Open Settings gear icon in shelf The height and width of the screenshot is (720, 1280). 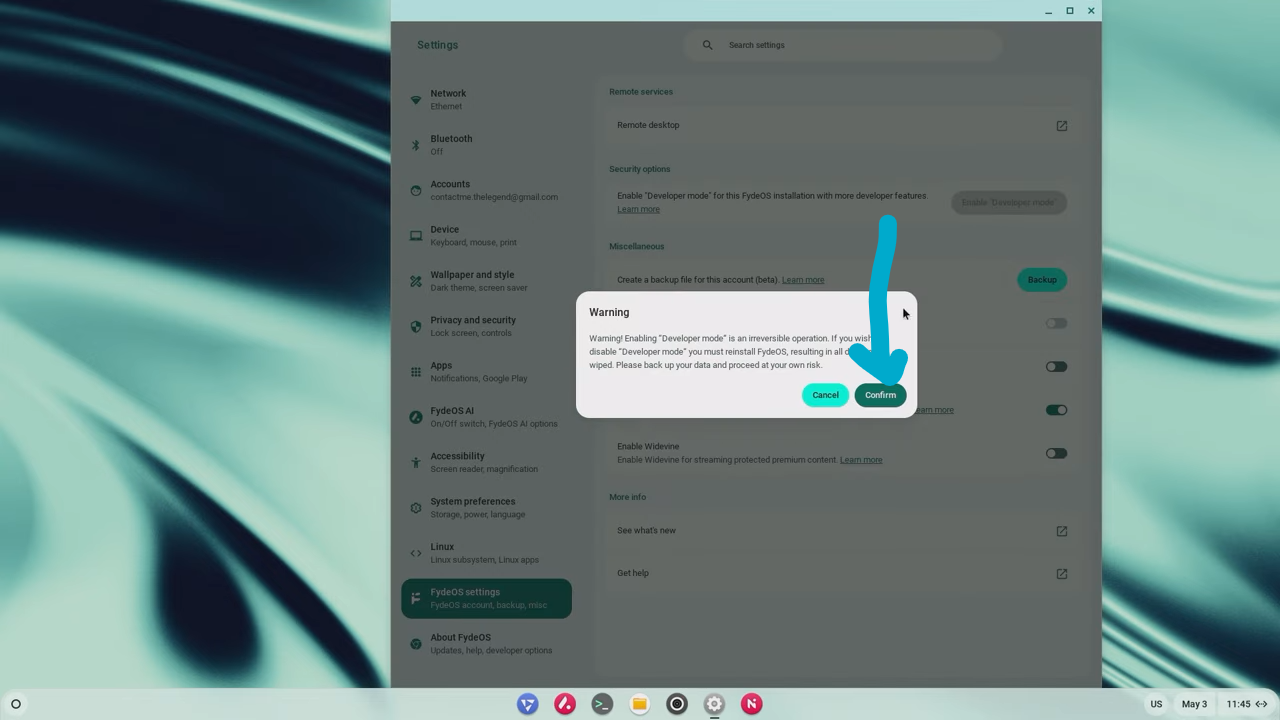[x=714, y=704]
